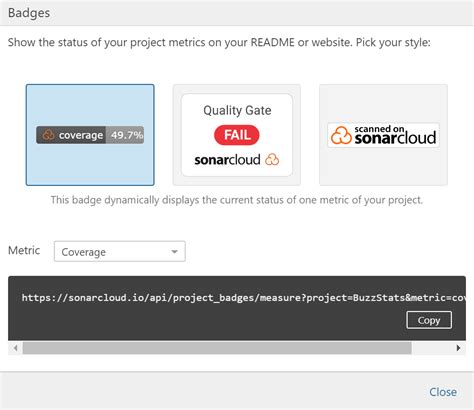Click the cloud icon beside sonarcloud wordmark
The image size is (474, 410).
272,160
